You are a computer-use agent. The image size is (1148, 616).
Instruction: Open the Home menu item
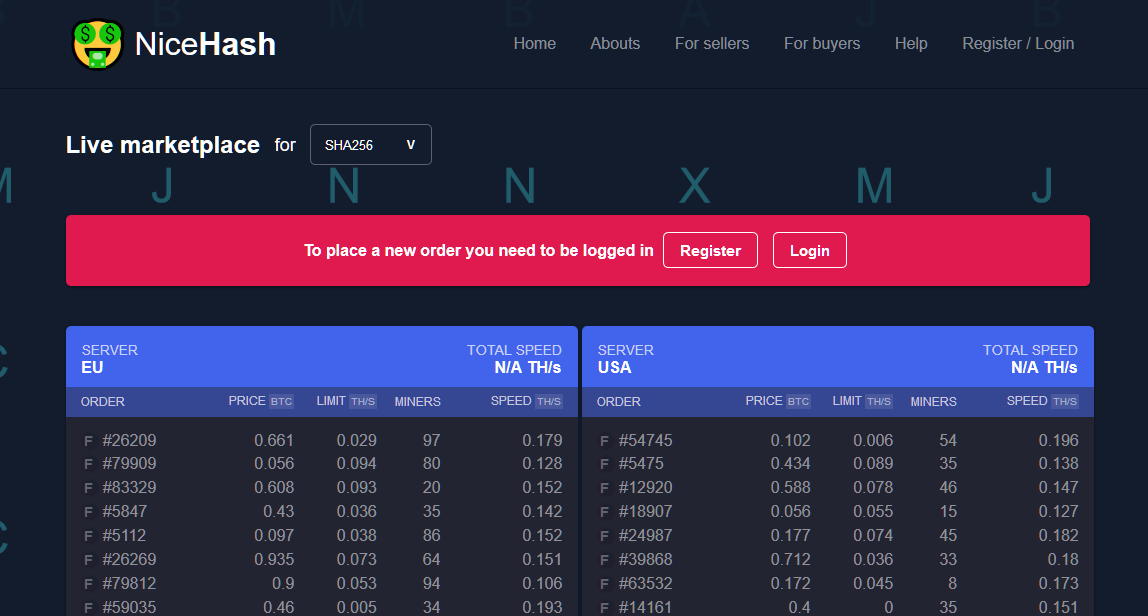pos(534,44)
